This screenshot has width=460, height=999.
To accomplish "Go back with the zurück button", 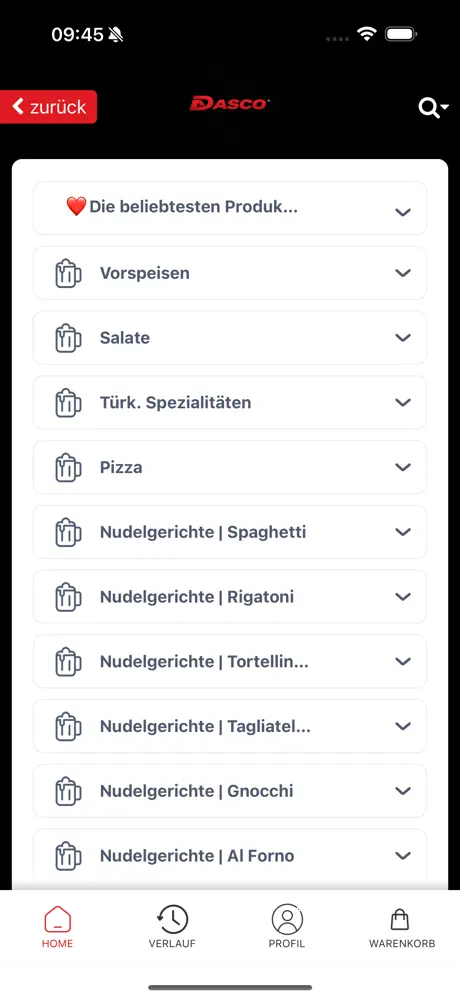I will pos(48,107).
